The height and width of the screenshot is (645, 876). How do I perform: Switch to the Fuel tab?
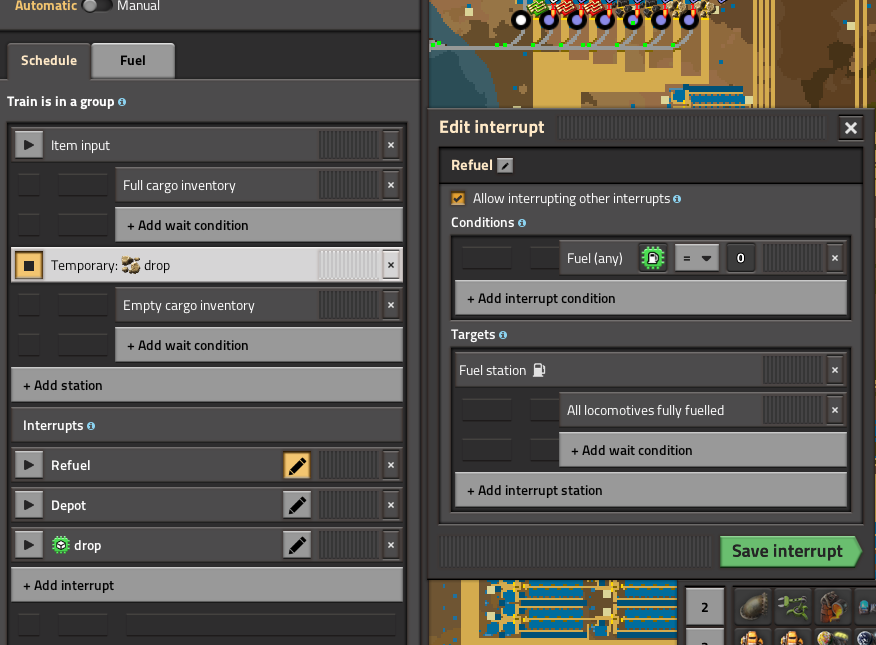coord(133,60)
